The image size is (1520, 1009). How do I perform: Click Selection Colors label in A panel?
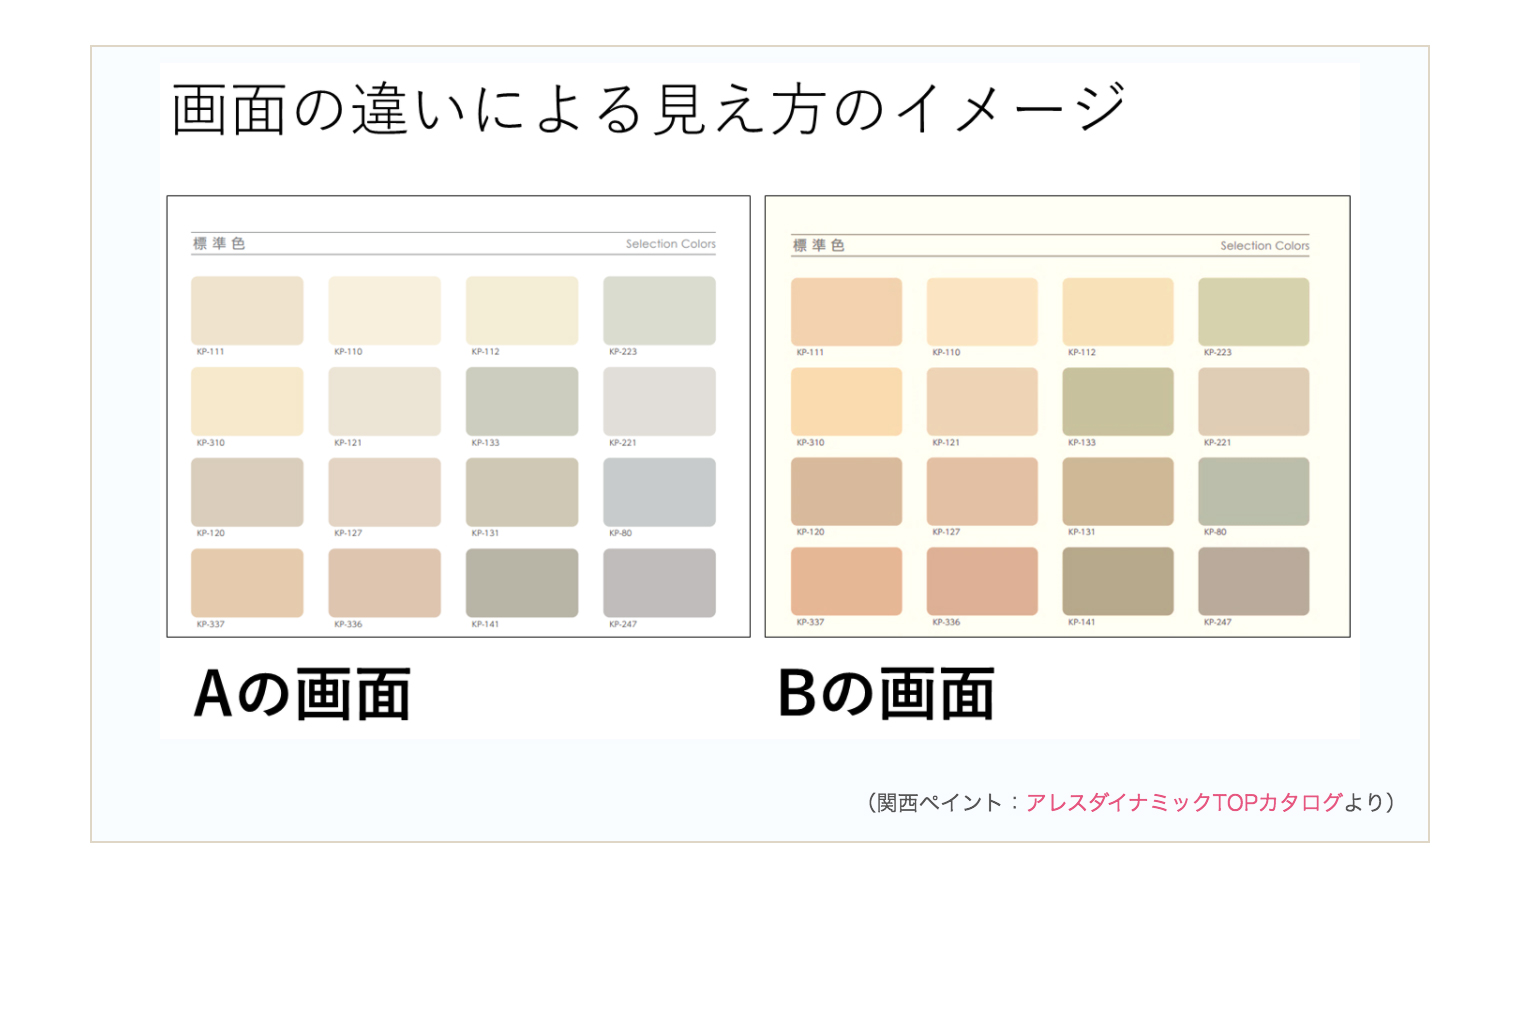(x=670, y=244)
